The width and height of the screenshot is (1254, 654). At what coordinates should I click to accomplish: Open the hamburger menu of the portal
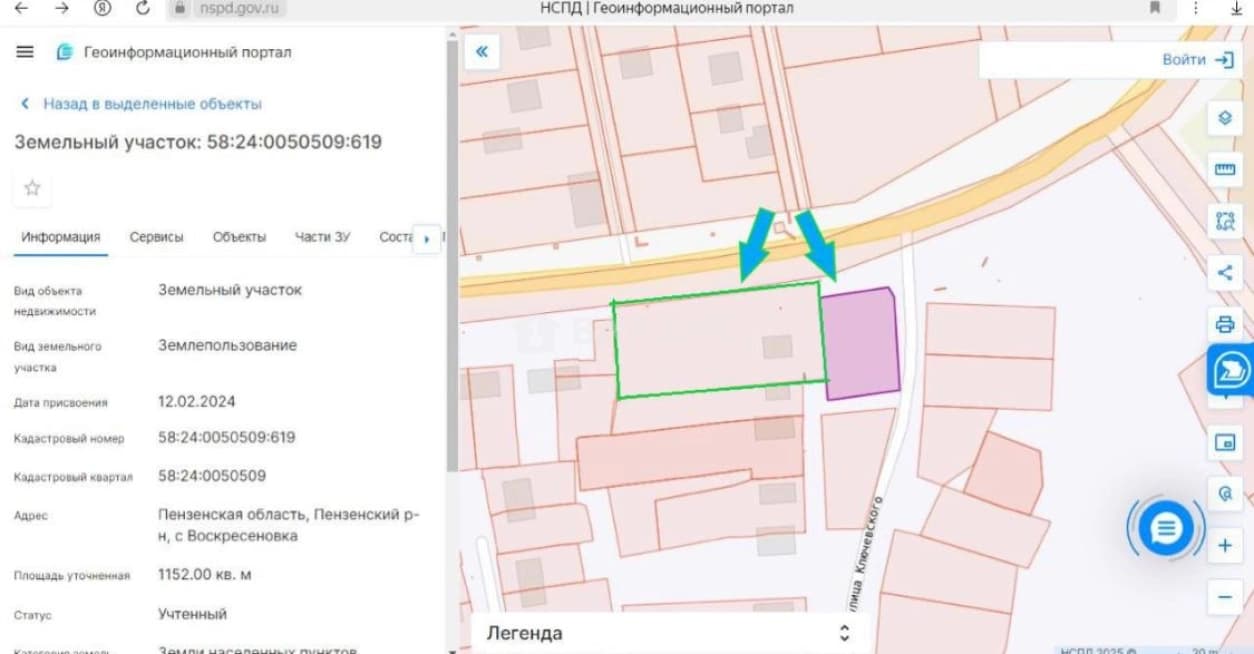click(x=25, y=52)
